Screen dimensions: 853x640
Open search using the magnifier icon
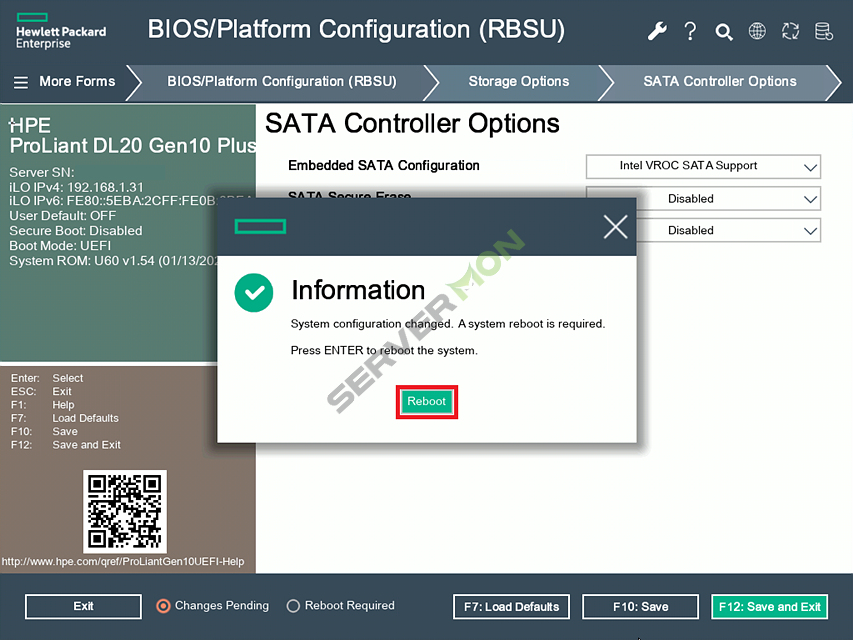723,32
